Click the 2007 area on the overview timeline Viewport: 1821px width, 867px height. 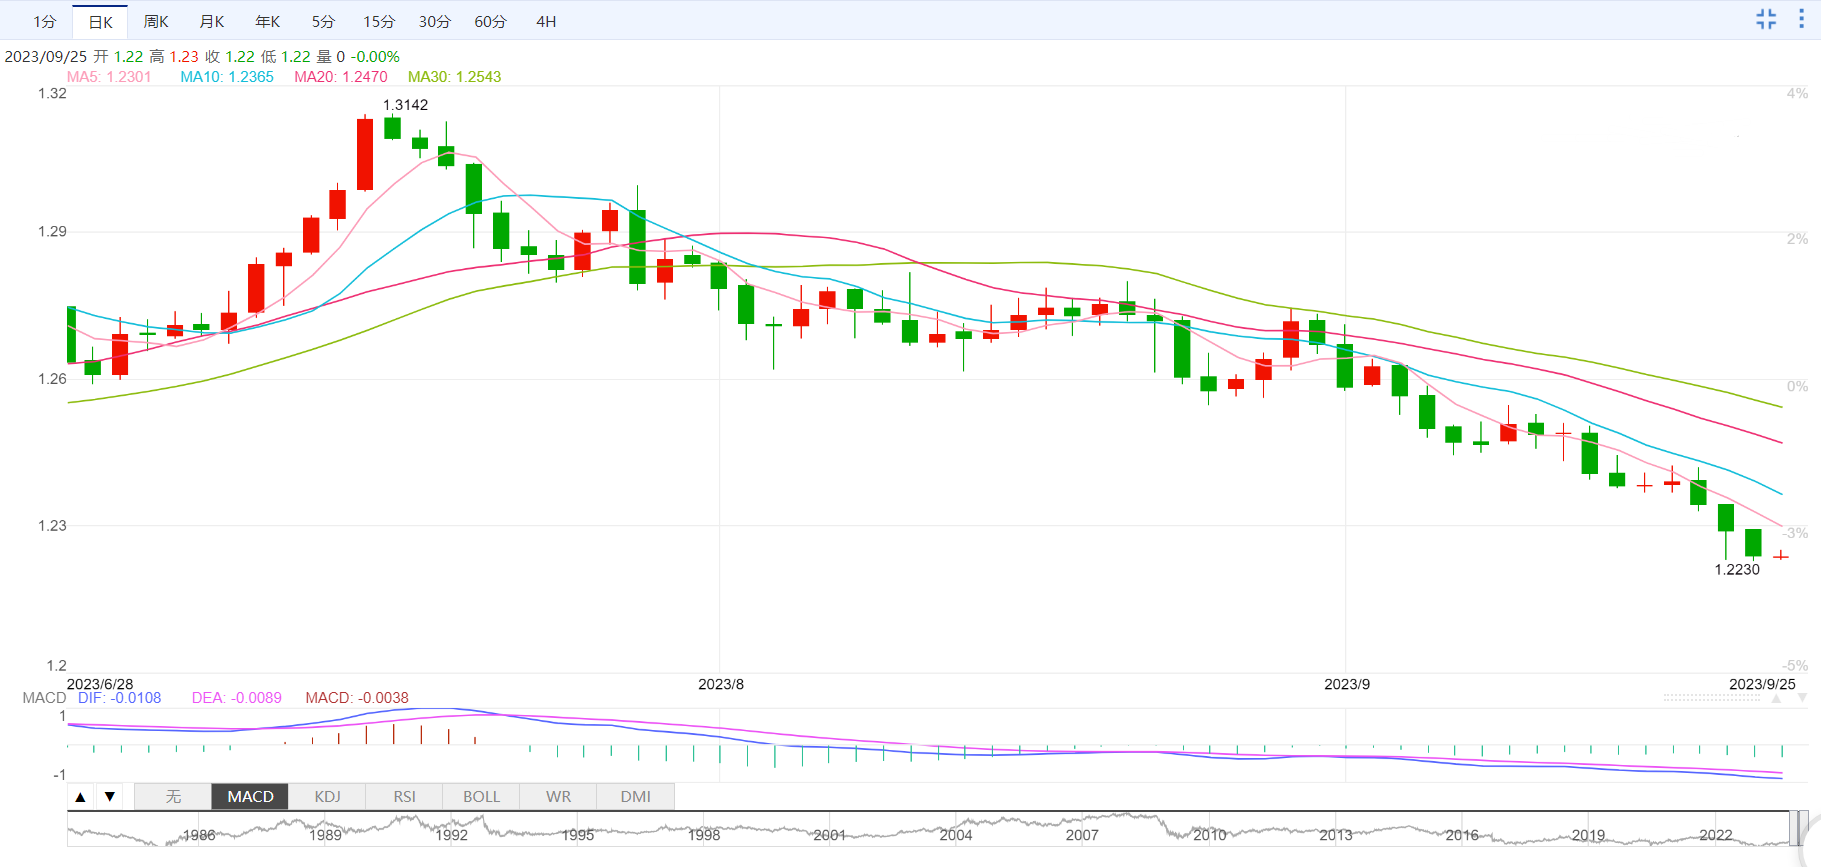pos(1081,834)
